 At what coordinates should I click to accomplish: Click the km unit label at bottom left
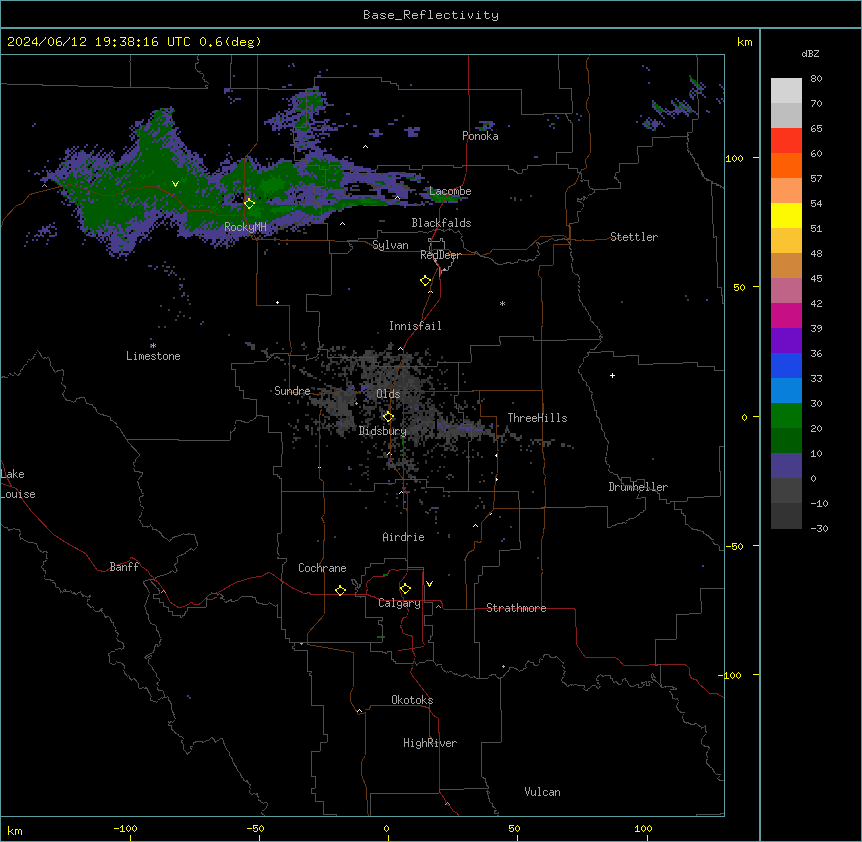pyautogui.click(x=15, y=830)
